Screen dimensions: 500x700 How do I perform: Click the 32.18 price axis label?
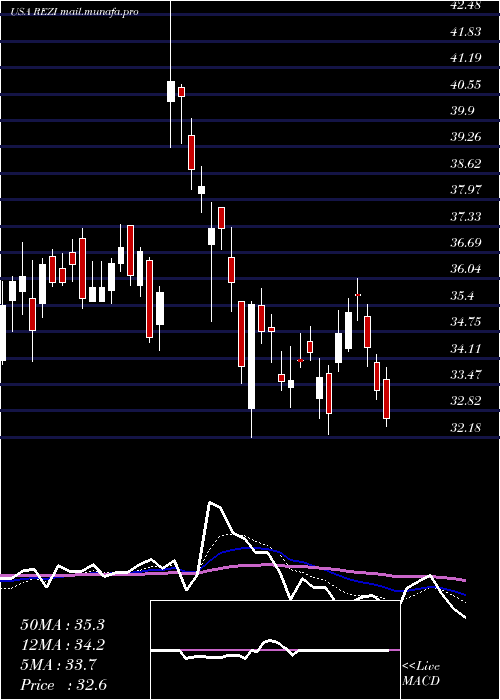[466, 428]
